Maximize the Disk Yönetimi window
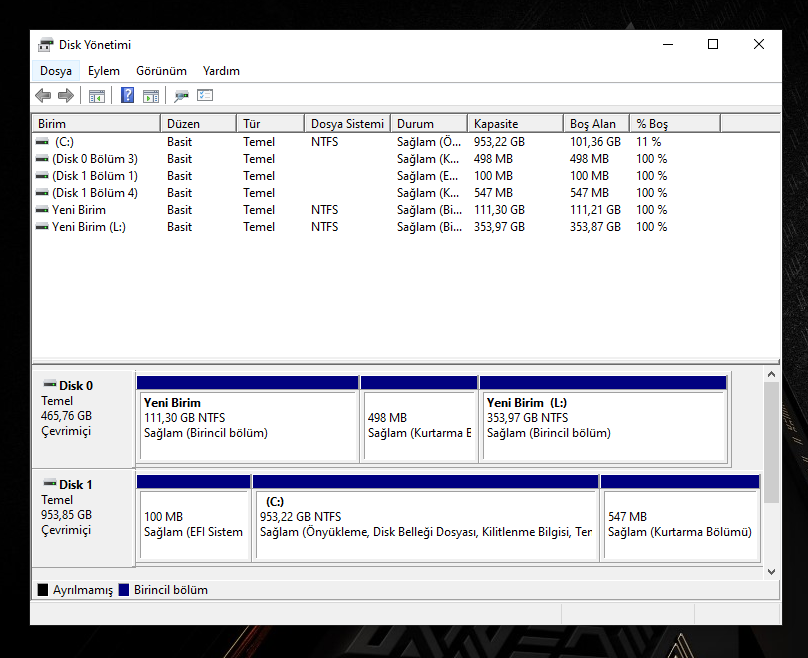The image size is (808, 658). point(713,45)
